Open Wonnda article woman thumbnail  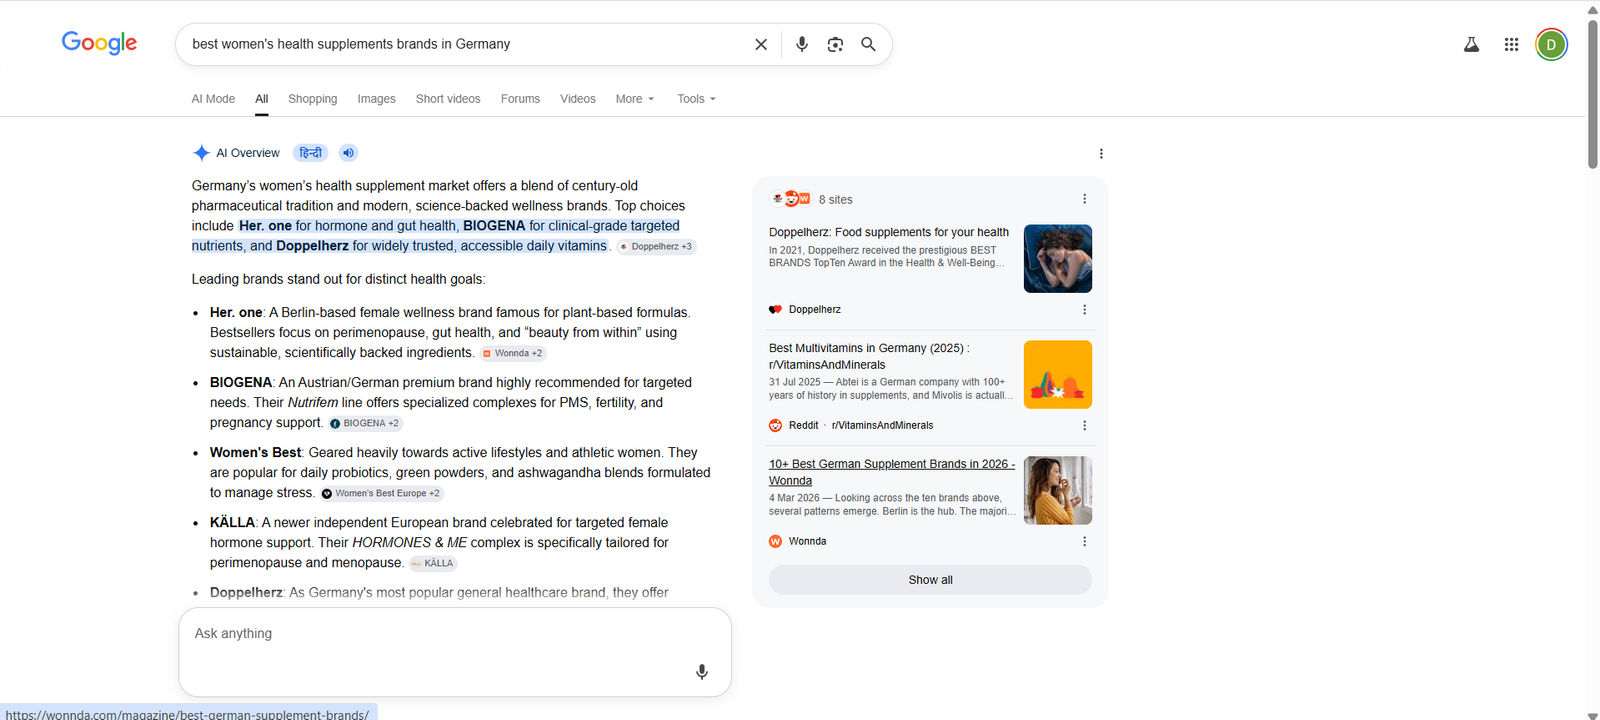pyautogui.click(x=1058, y=491)
